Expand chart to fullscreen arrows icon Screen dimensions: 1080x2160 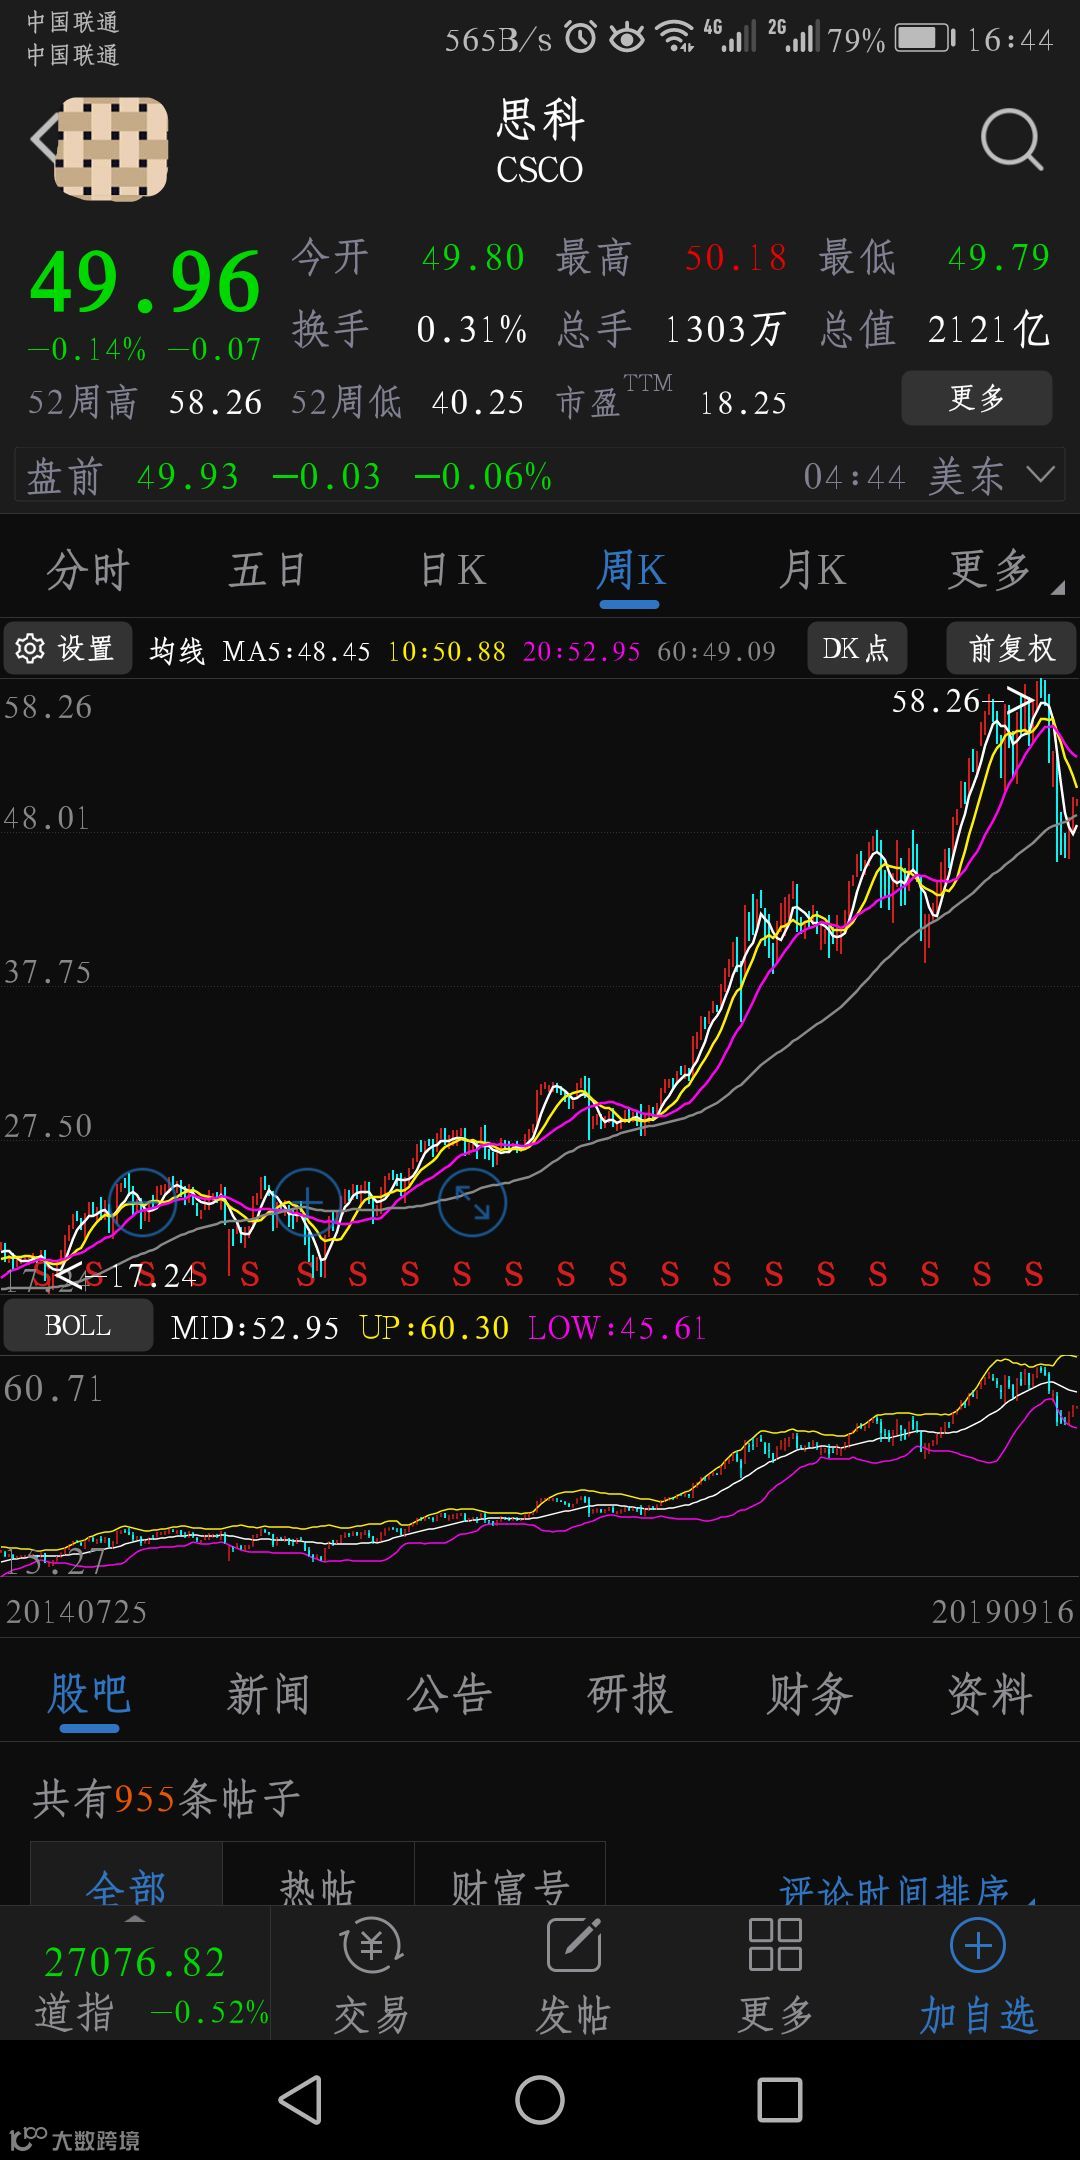(x=472, y=1202)
